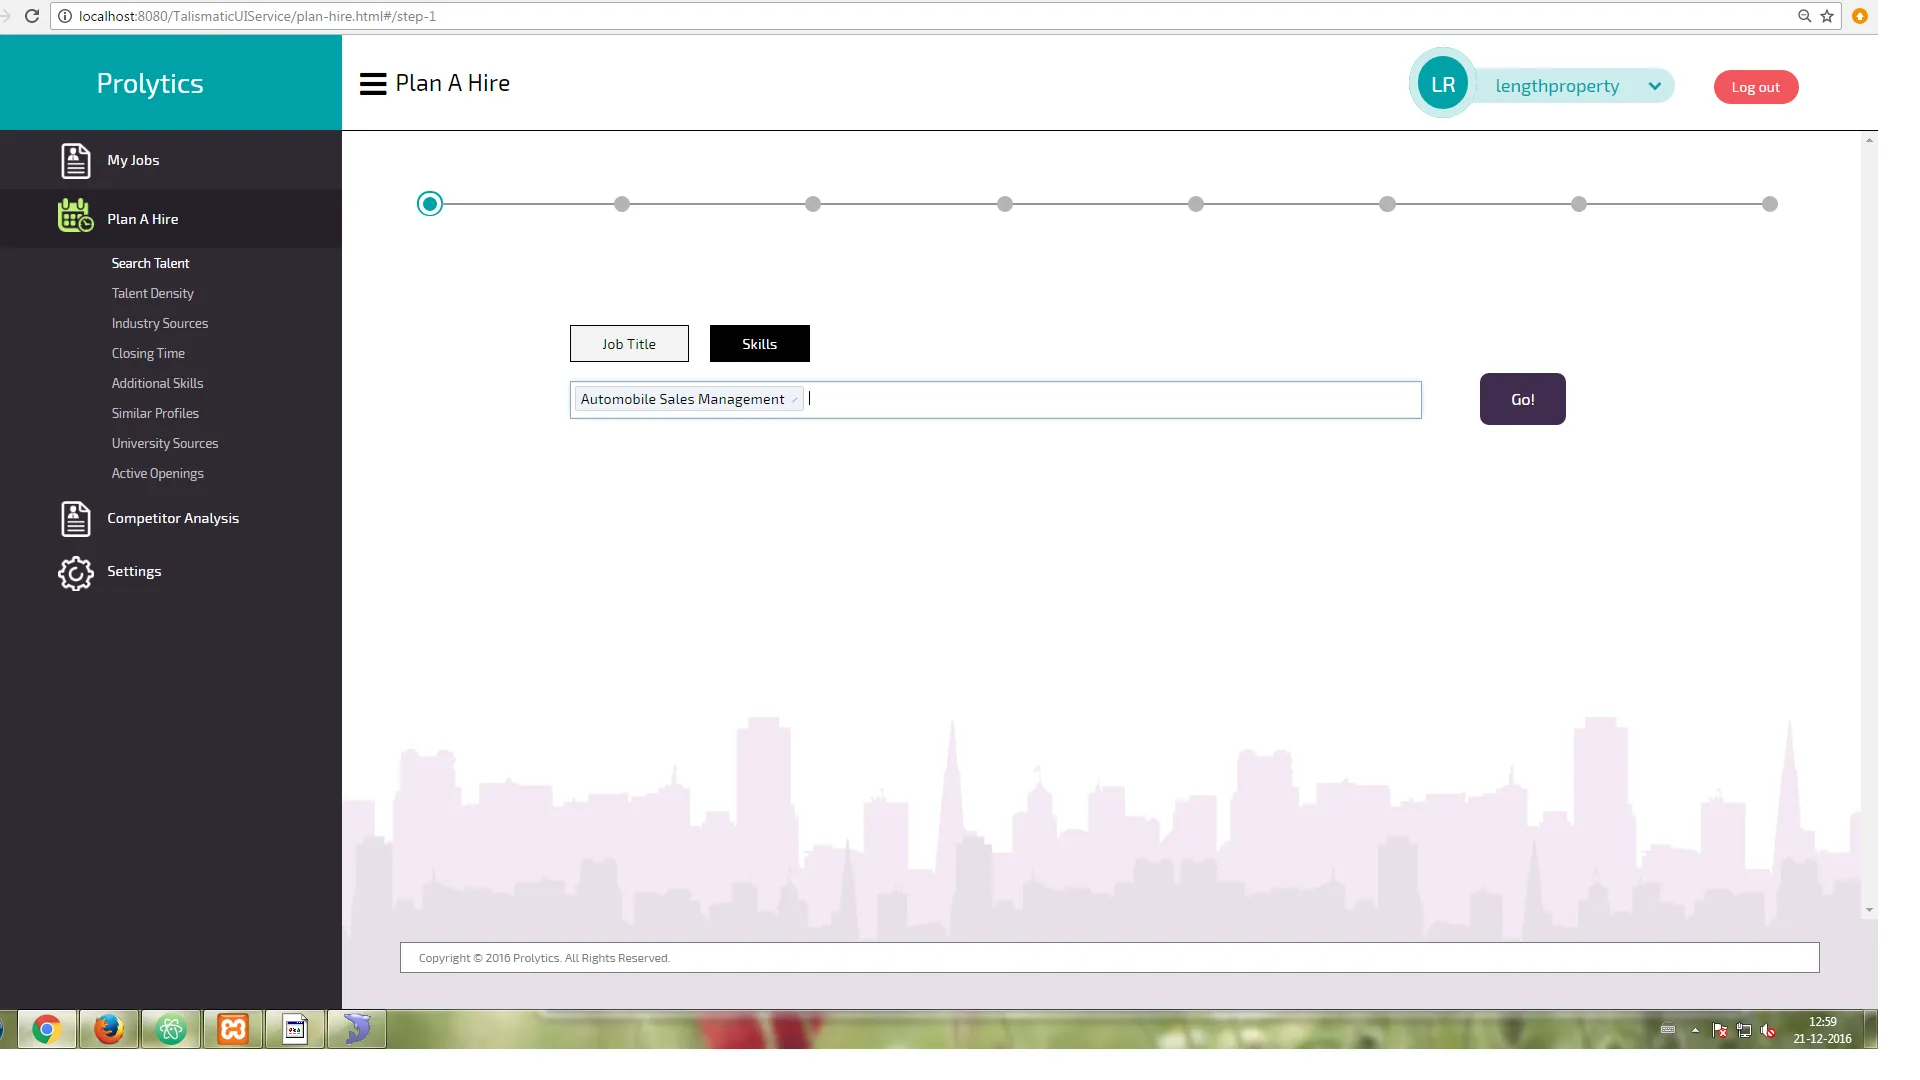Image resolution: width=1920 pixels, height=1080 pixels.
Task: Jump to the second step progress dot
Action: (622, 204)
